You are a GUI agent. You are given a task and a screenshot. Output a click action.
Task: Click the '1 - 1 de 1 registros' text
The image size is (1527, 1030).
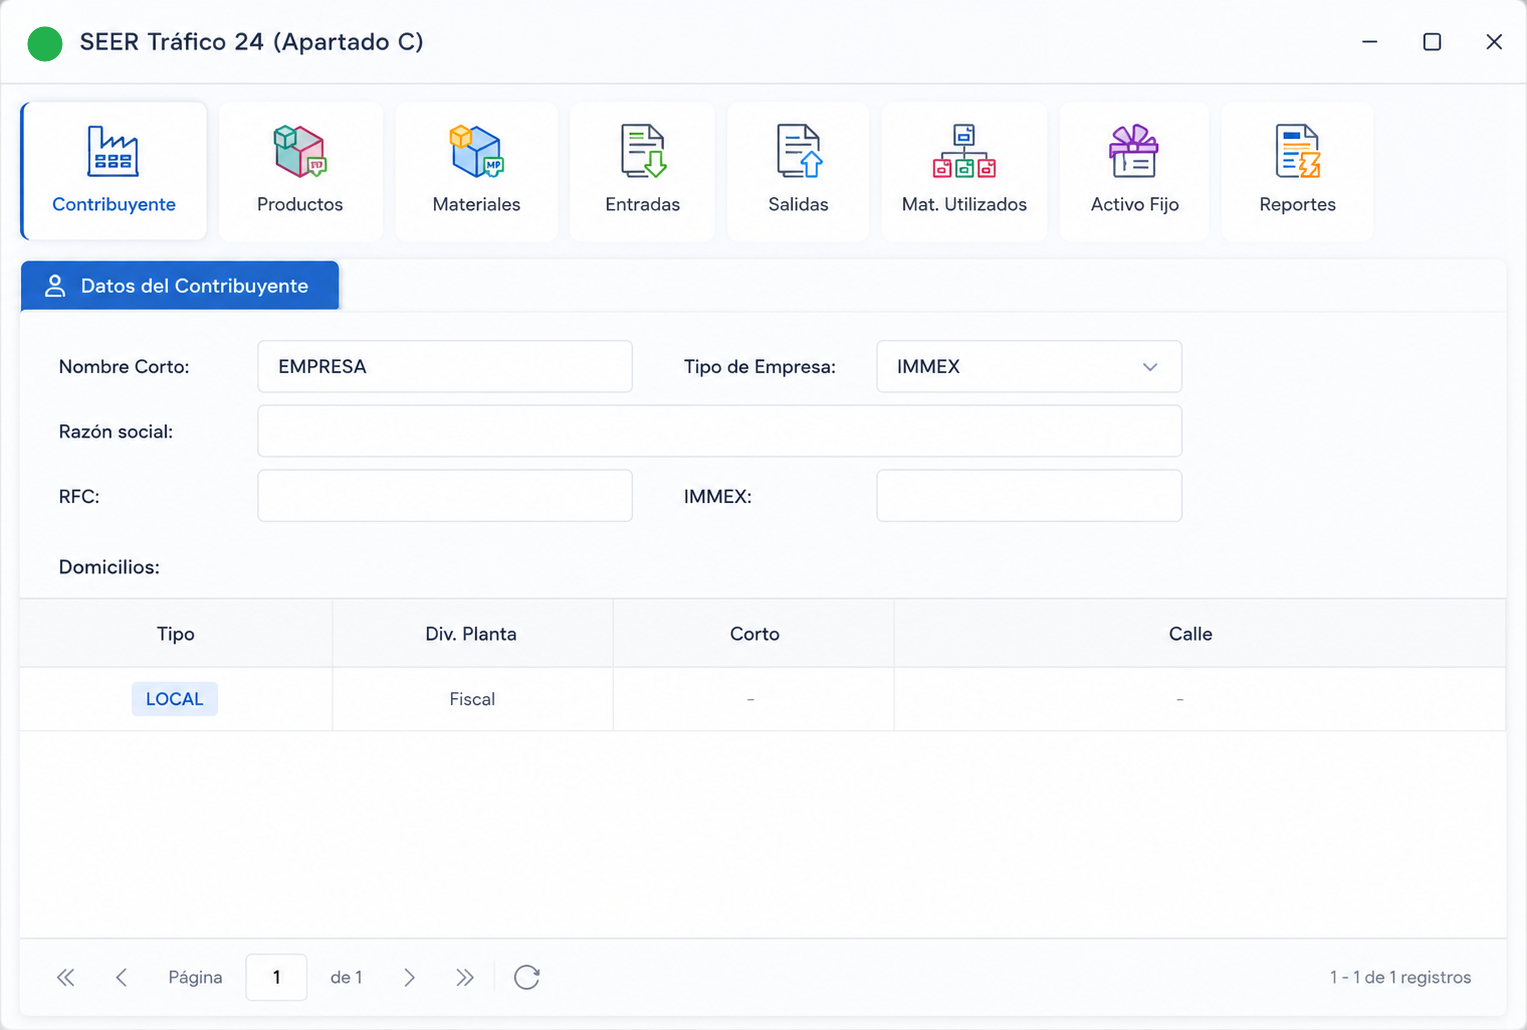pyautogui.click(x=1400, y=977)
